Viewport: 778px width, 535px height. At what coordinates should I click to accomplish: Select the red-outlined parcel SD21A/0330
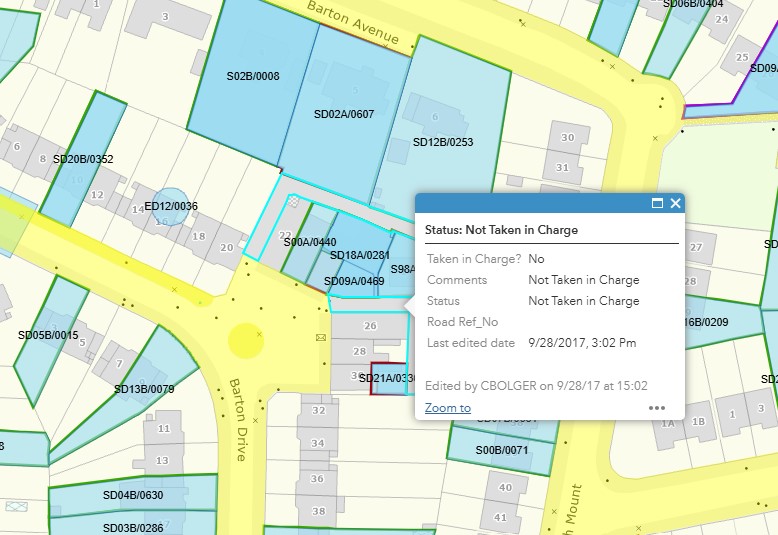[387, 377]
